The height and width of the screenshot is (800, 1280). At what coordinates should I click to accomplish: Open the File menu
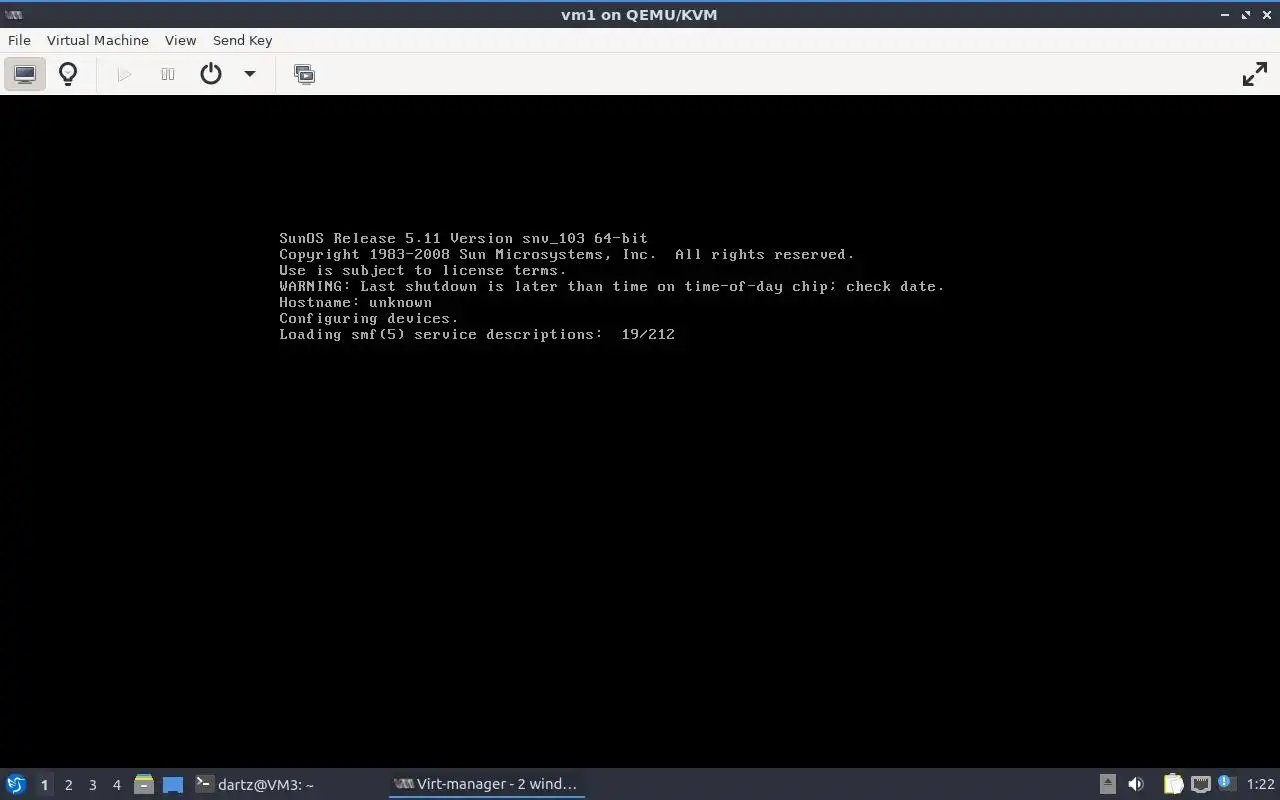[19, 40]
